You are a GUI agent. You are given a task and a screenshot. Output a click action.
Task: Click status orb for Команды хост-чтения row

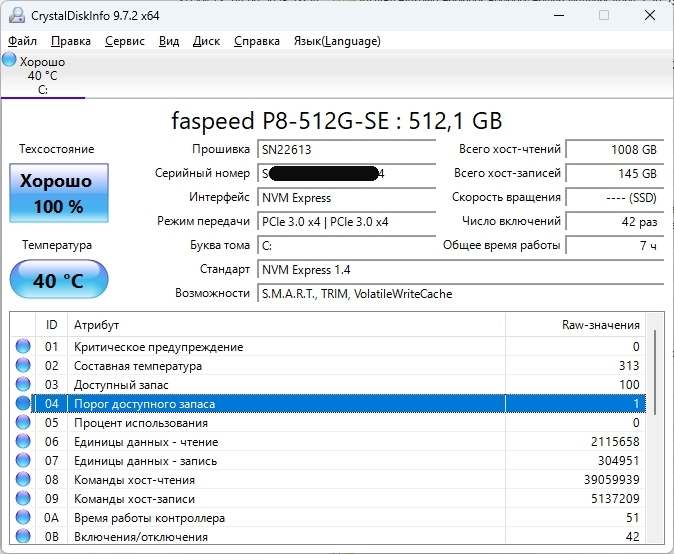click(23, 480)
